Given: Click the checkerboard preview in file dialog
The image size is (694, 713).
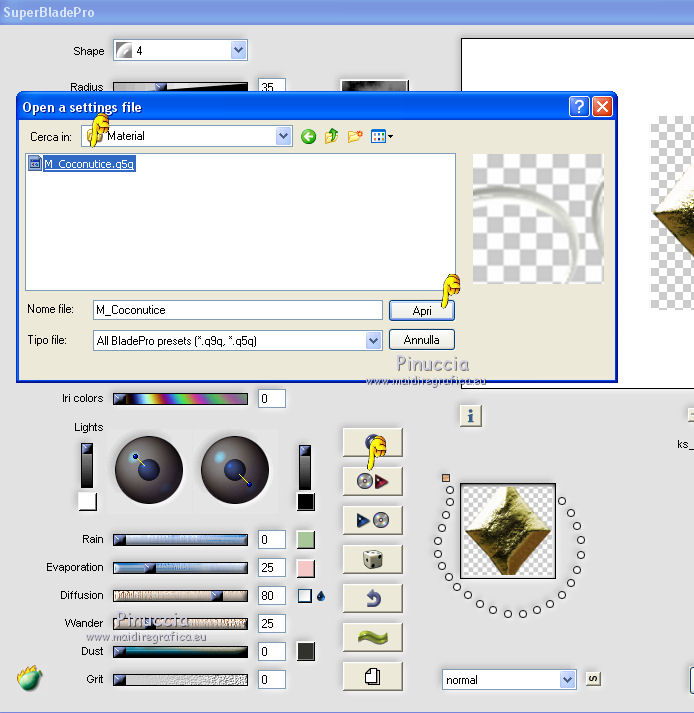Looking at the screenshot, I should coord(538,219).
